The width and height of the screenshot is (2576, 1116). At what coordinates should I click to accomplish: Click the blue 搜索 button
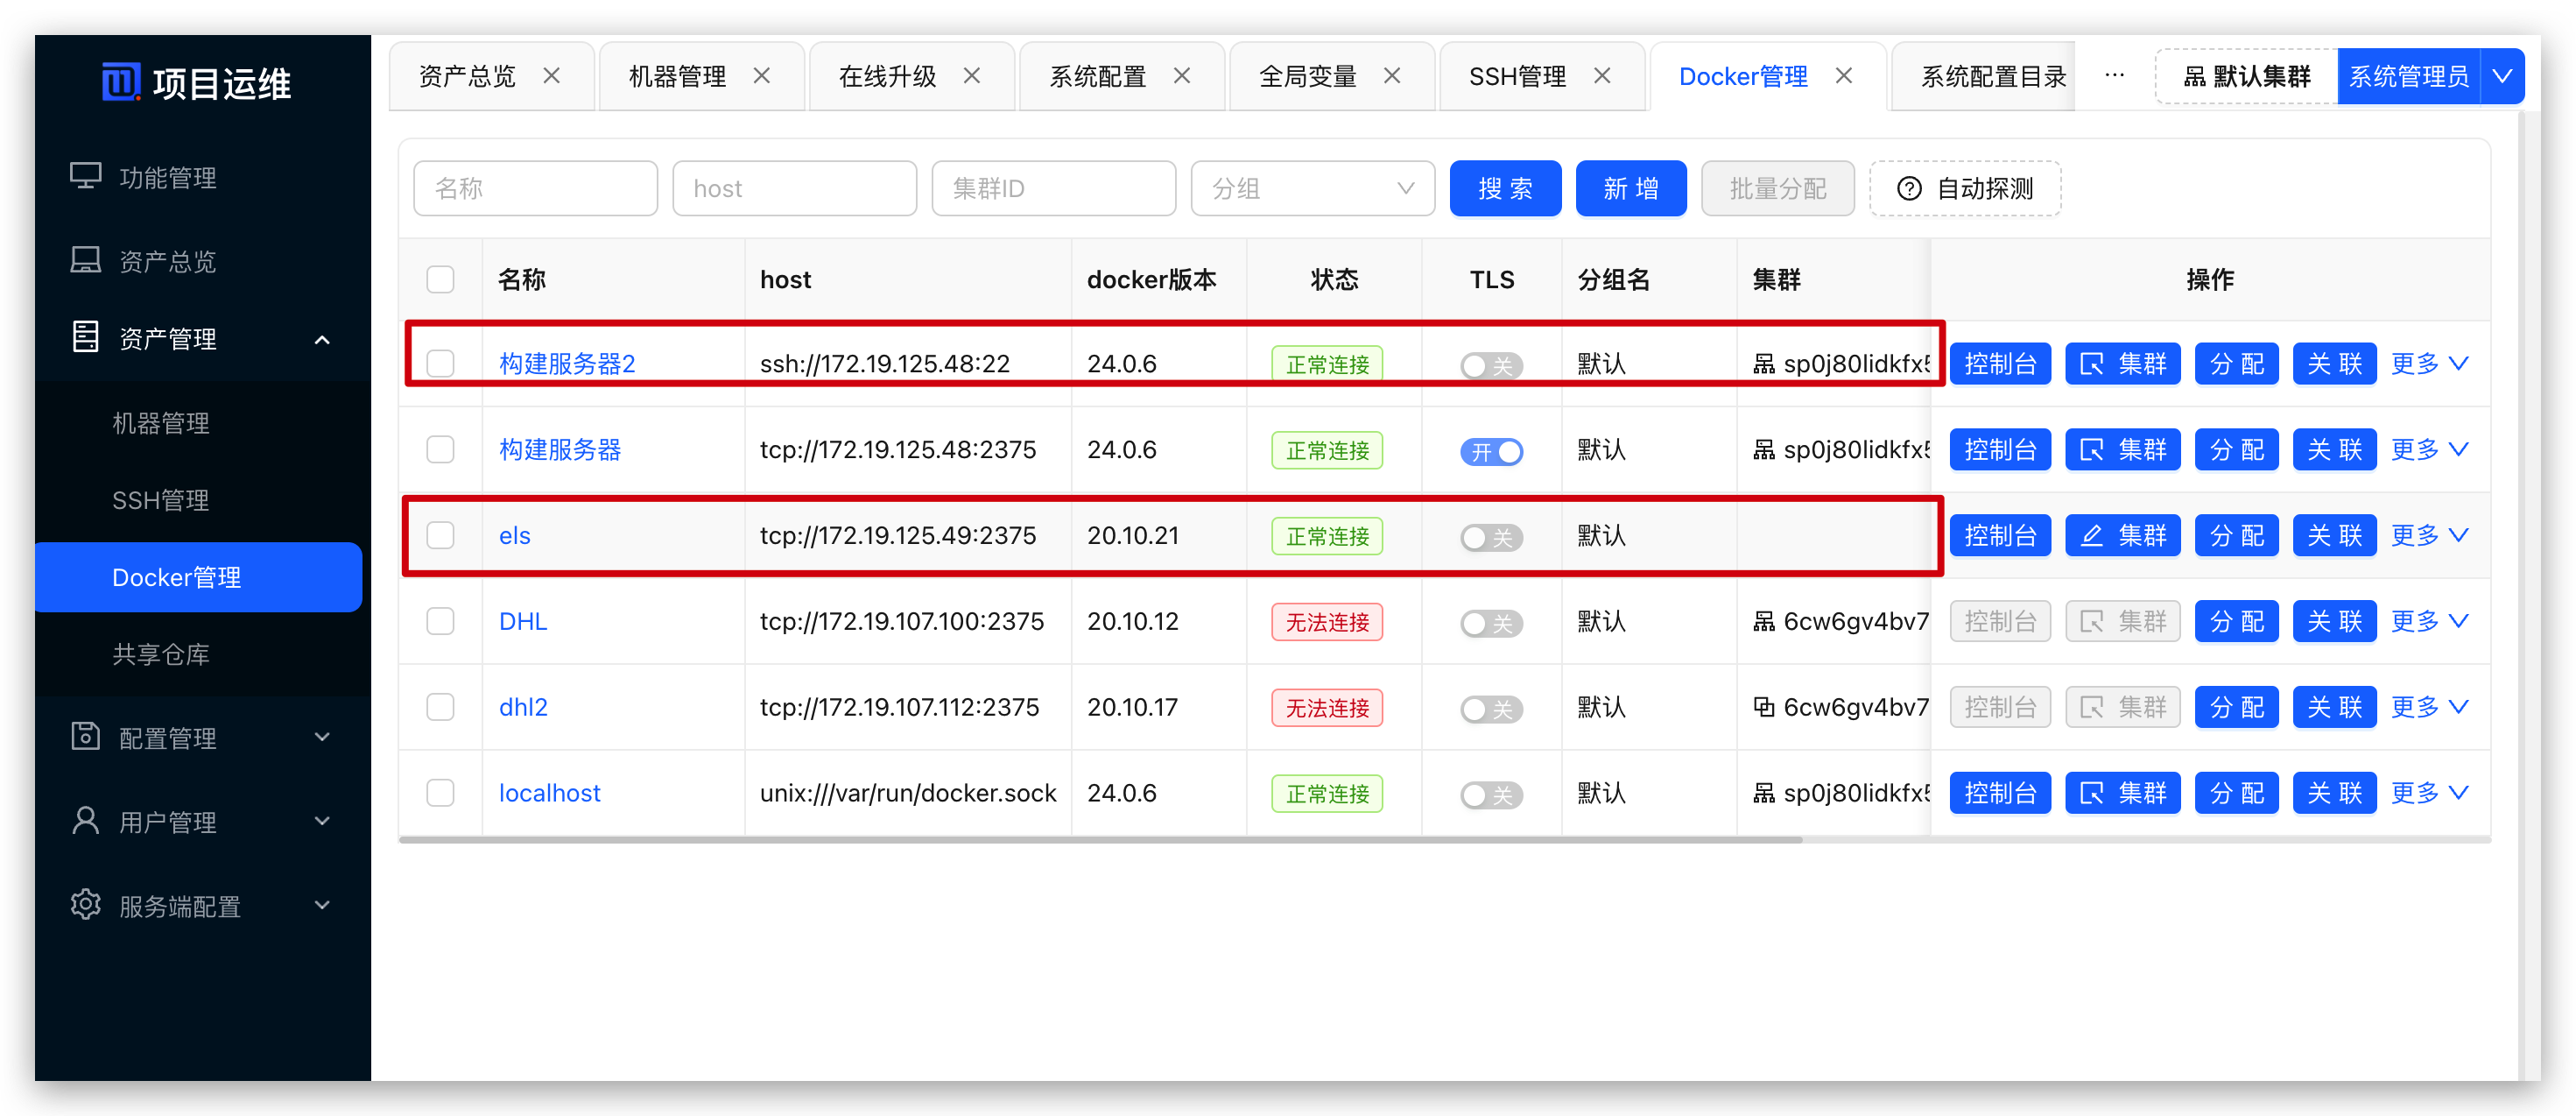click(1505, 189)
